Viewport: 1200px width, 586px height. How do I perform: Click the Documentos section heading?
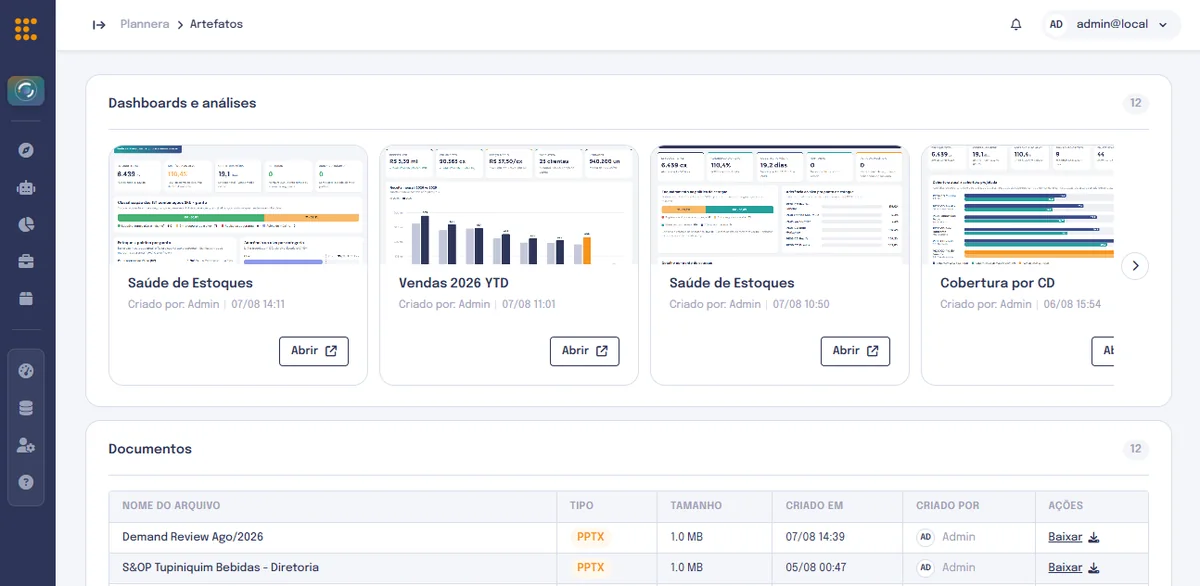click(150, 449)
